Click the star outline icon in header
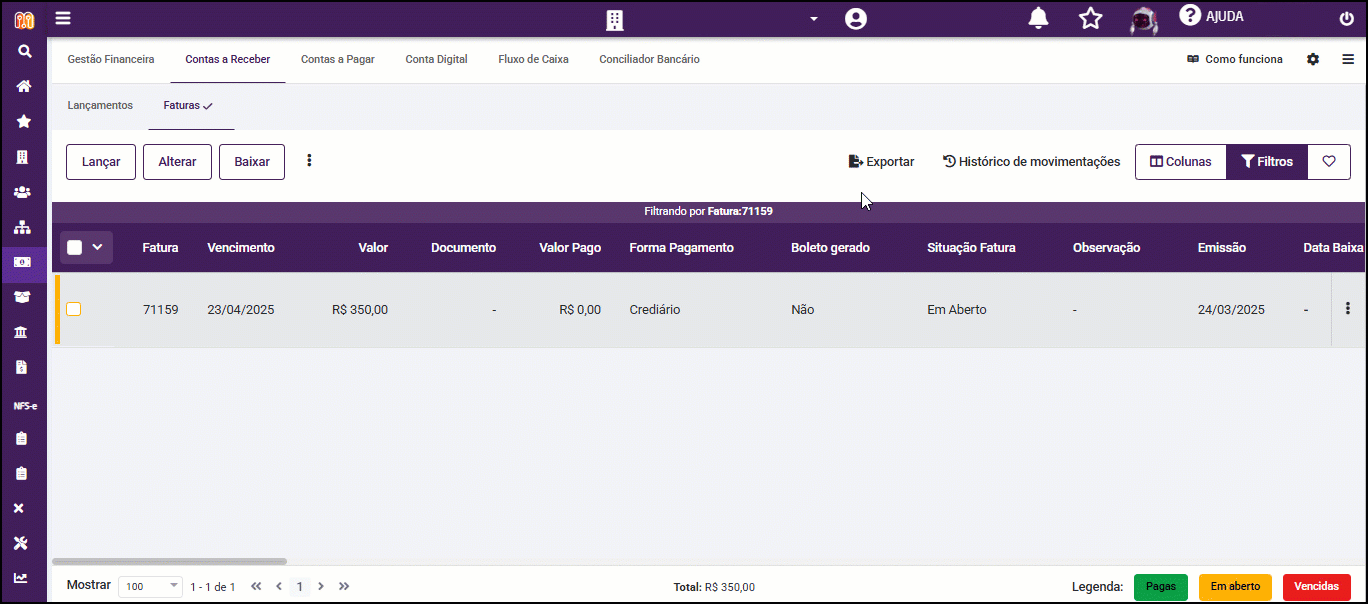This screenshot has width=1368, height=604. pyautogui.click(x=1090, y=18)
